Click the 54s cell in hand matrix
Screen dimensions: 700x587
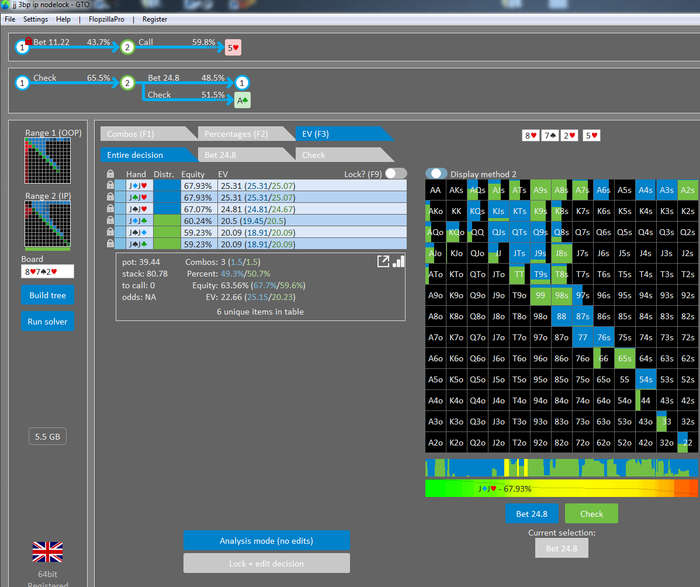(x=646, y=379)
